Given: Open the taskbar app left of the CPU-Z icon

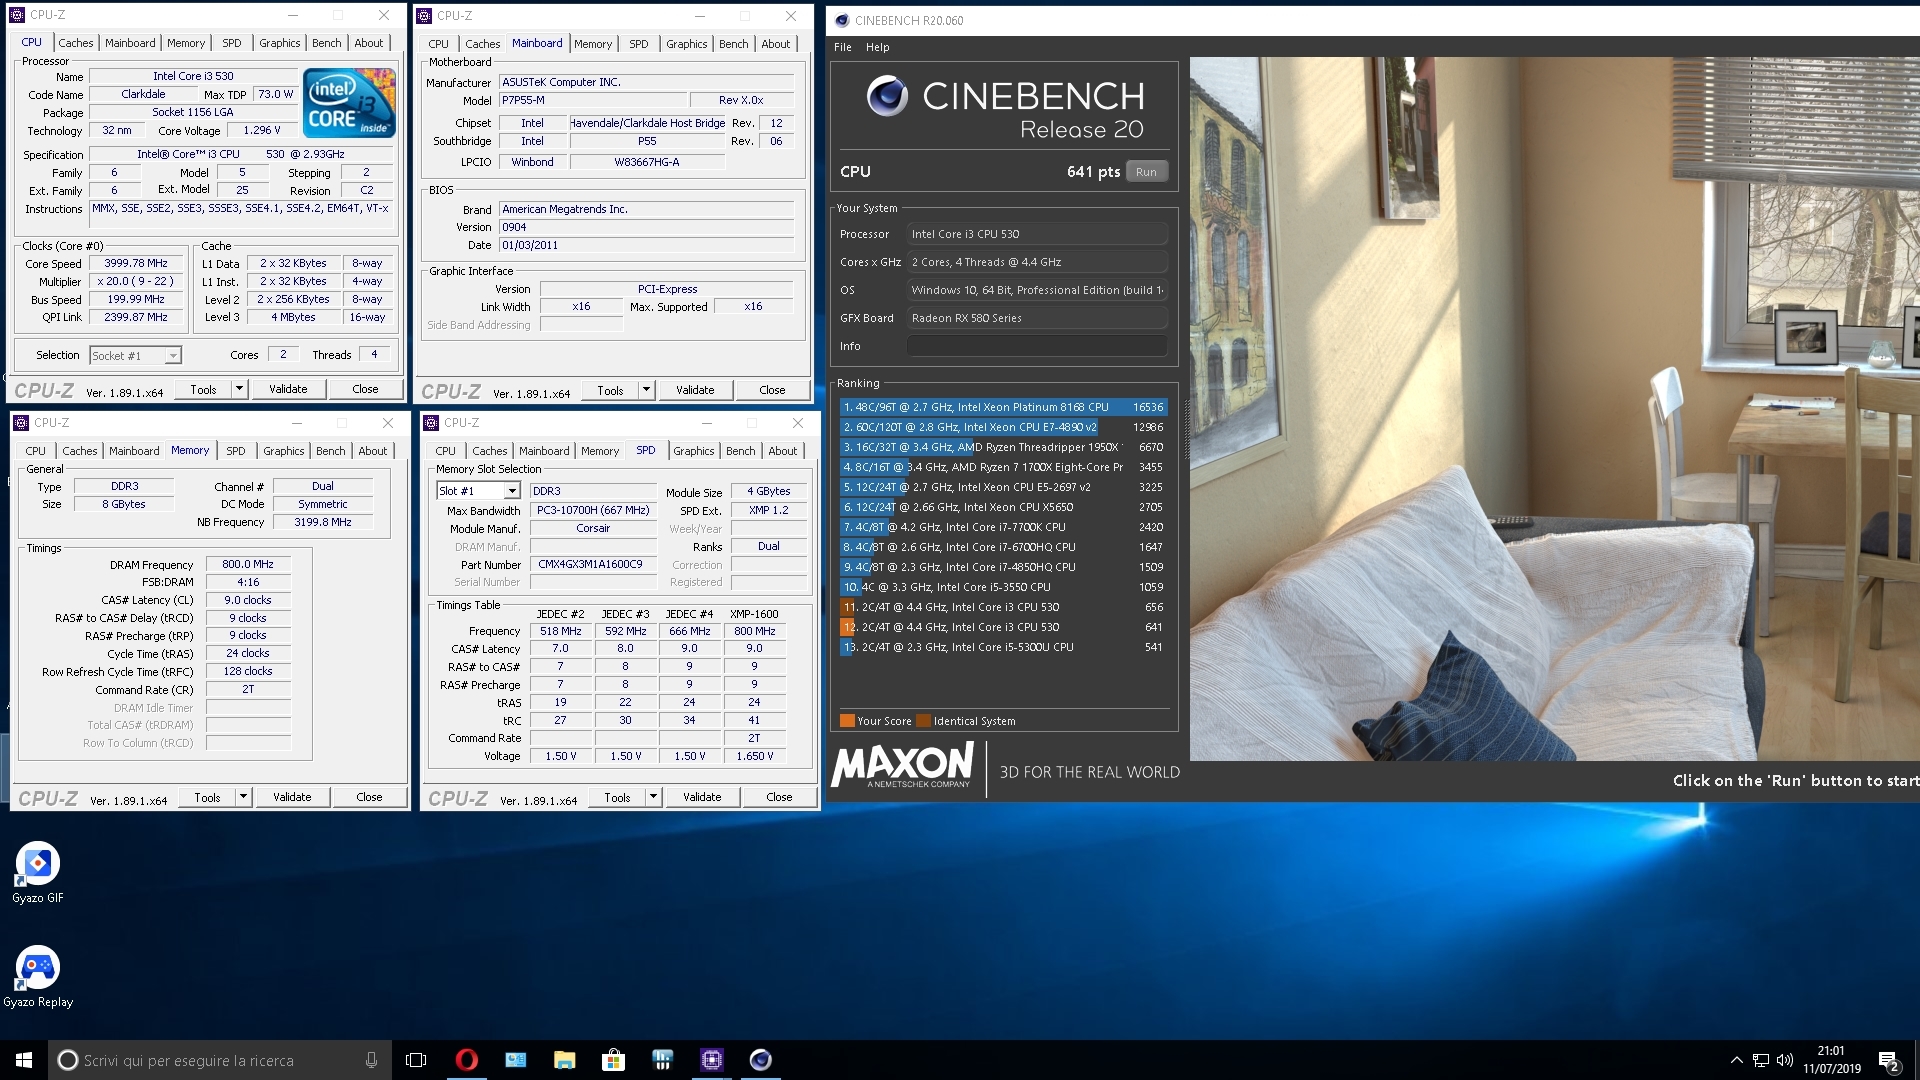Looking at the screenshot, I should (662, 1060).
